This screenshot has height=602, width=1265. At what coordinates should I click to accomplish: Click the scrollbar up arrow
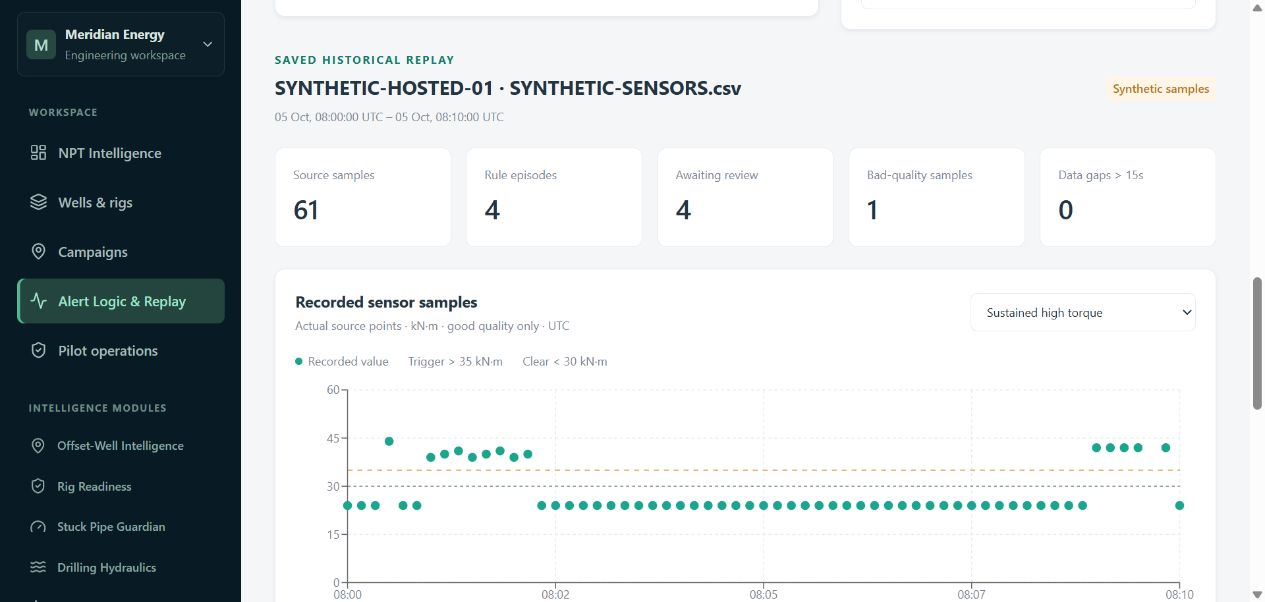(1257, 8)
